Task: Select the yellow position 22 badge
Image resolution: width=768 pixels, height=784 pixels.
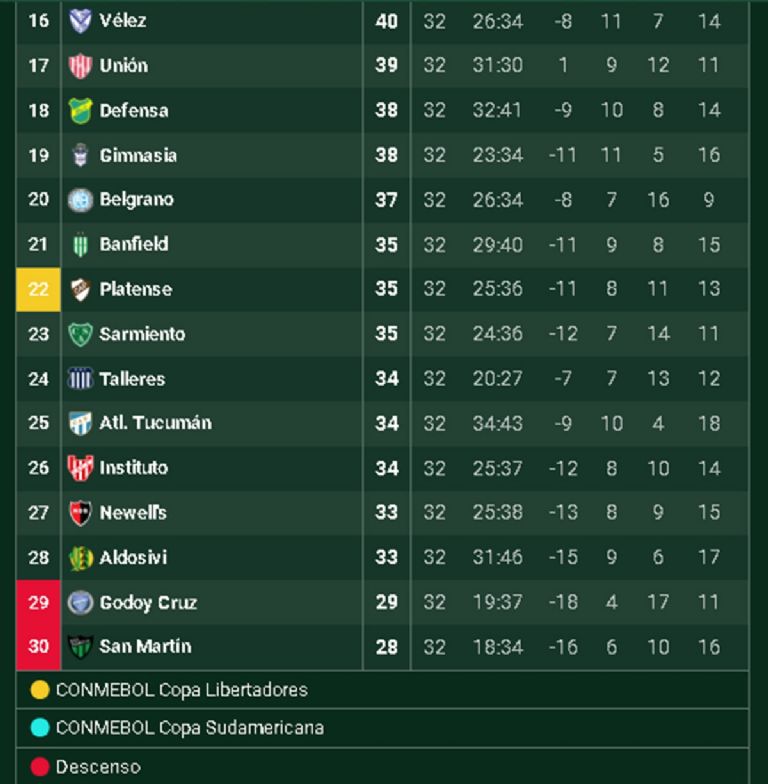Action: pos(38,289)
